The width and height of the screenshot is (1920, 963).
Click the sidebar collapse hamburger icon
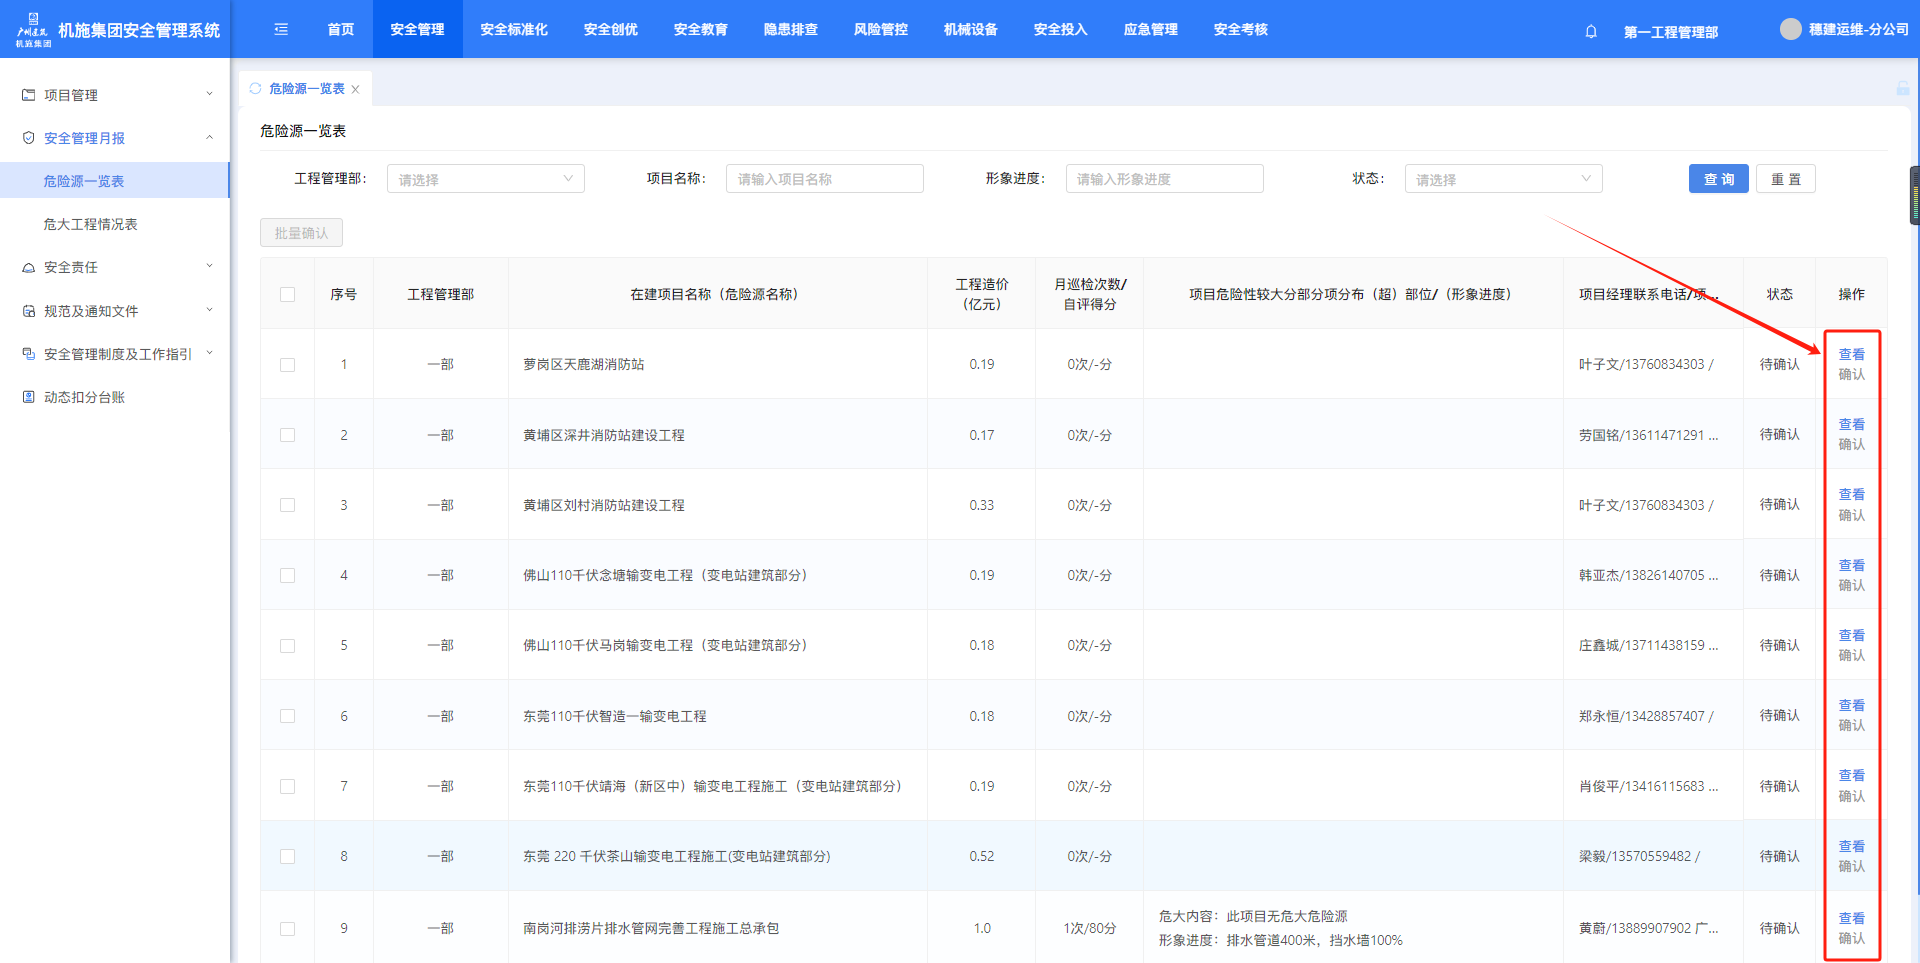(x=281, y=29)
